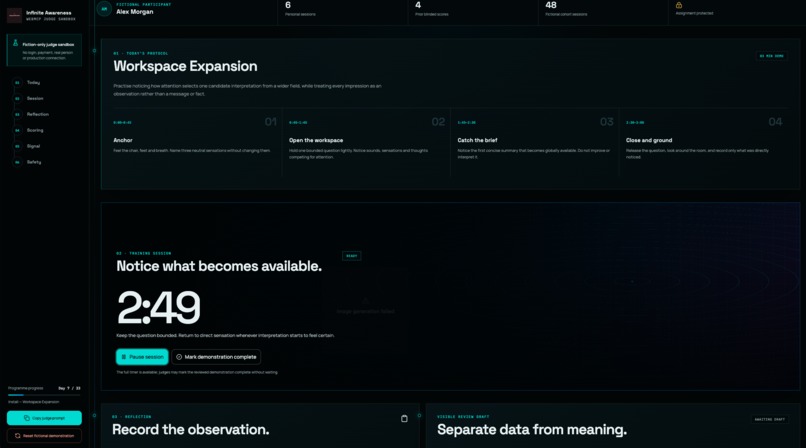Pause the running training session
Viewport: 806px width, 448px height.
coord(142,357)
